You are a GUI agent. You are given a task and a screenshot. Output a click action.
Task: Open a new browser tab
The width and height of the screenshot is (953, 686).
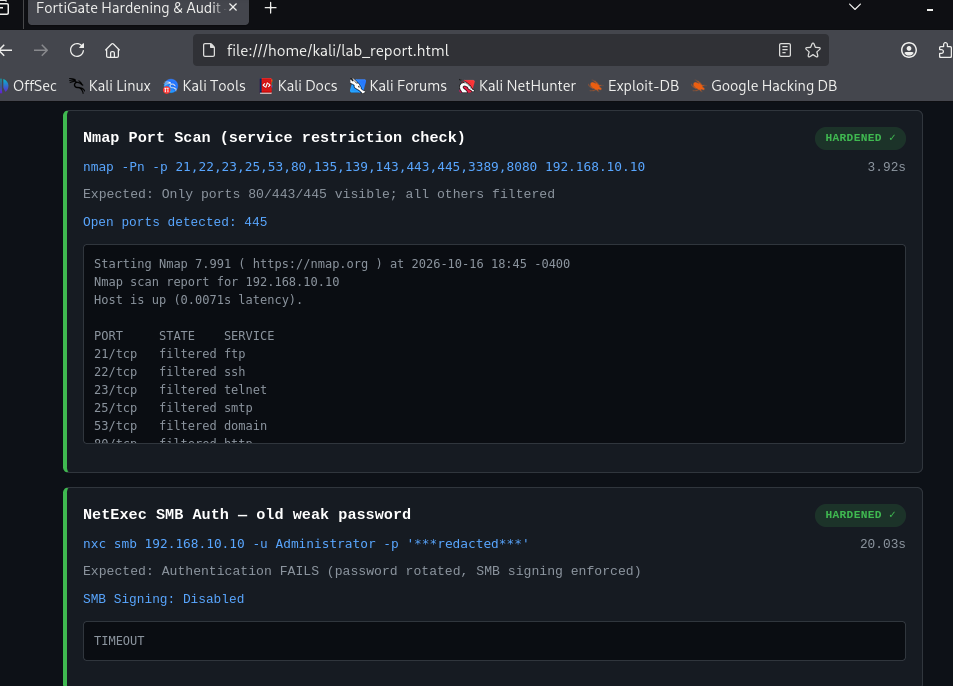pyautogui.click(x=270, y=8)
